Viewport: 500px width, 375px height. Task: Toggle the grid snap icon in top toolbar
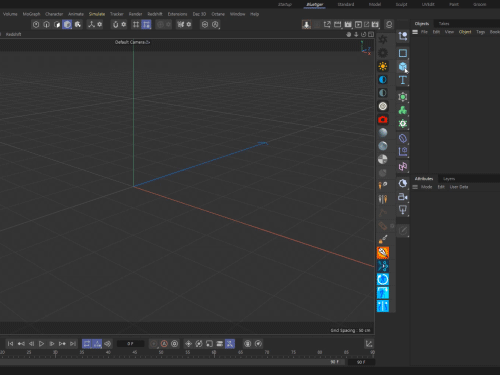(136, 24)
